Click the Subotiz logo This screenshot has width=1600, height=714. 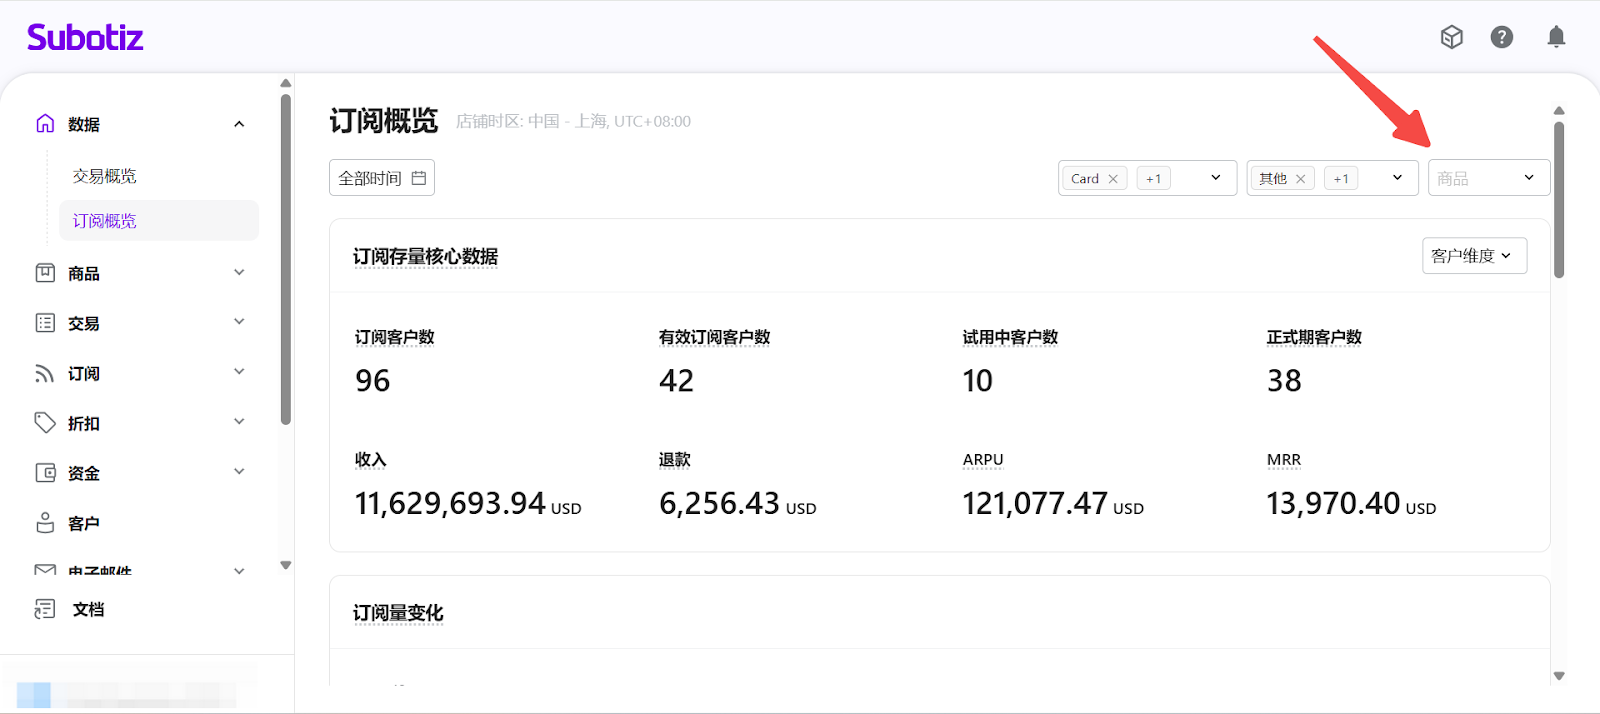tap(85, 38)
